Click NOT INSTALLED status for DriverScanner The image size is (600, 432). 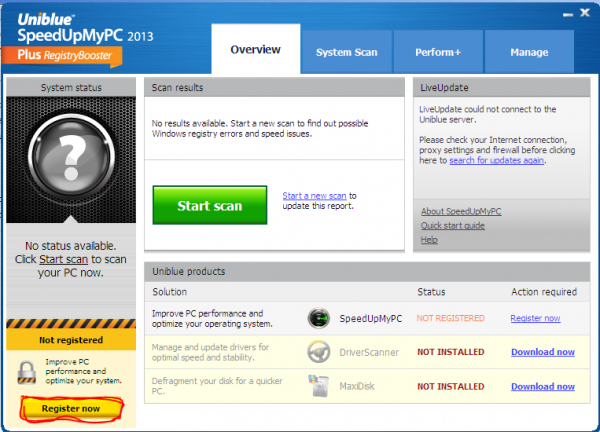click(451, 352)
